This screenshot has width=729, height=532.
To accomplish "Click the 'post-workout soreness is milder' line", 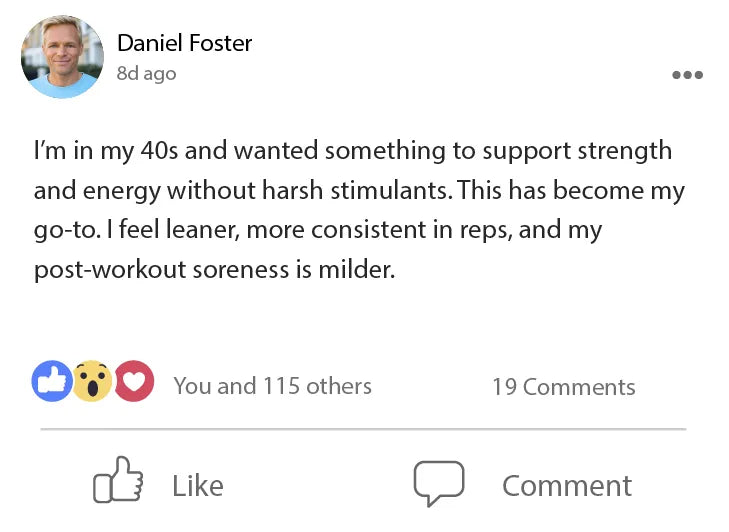I will [x=214, y=270].
